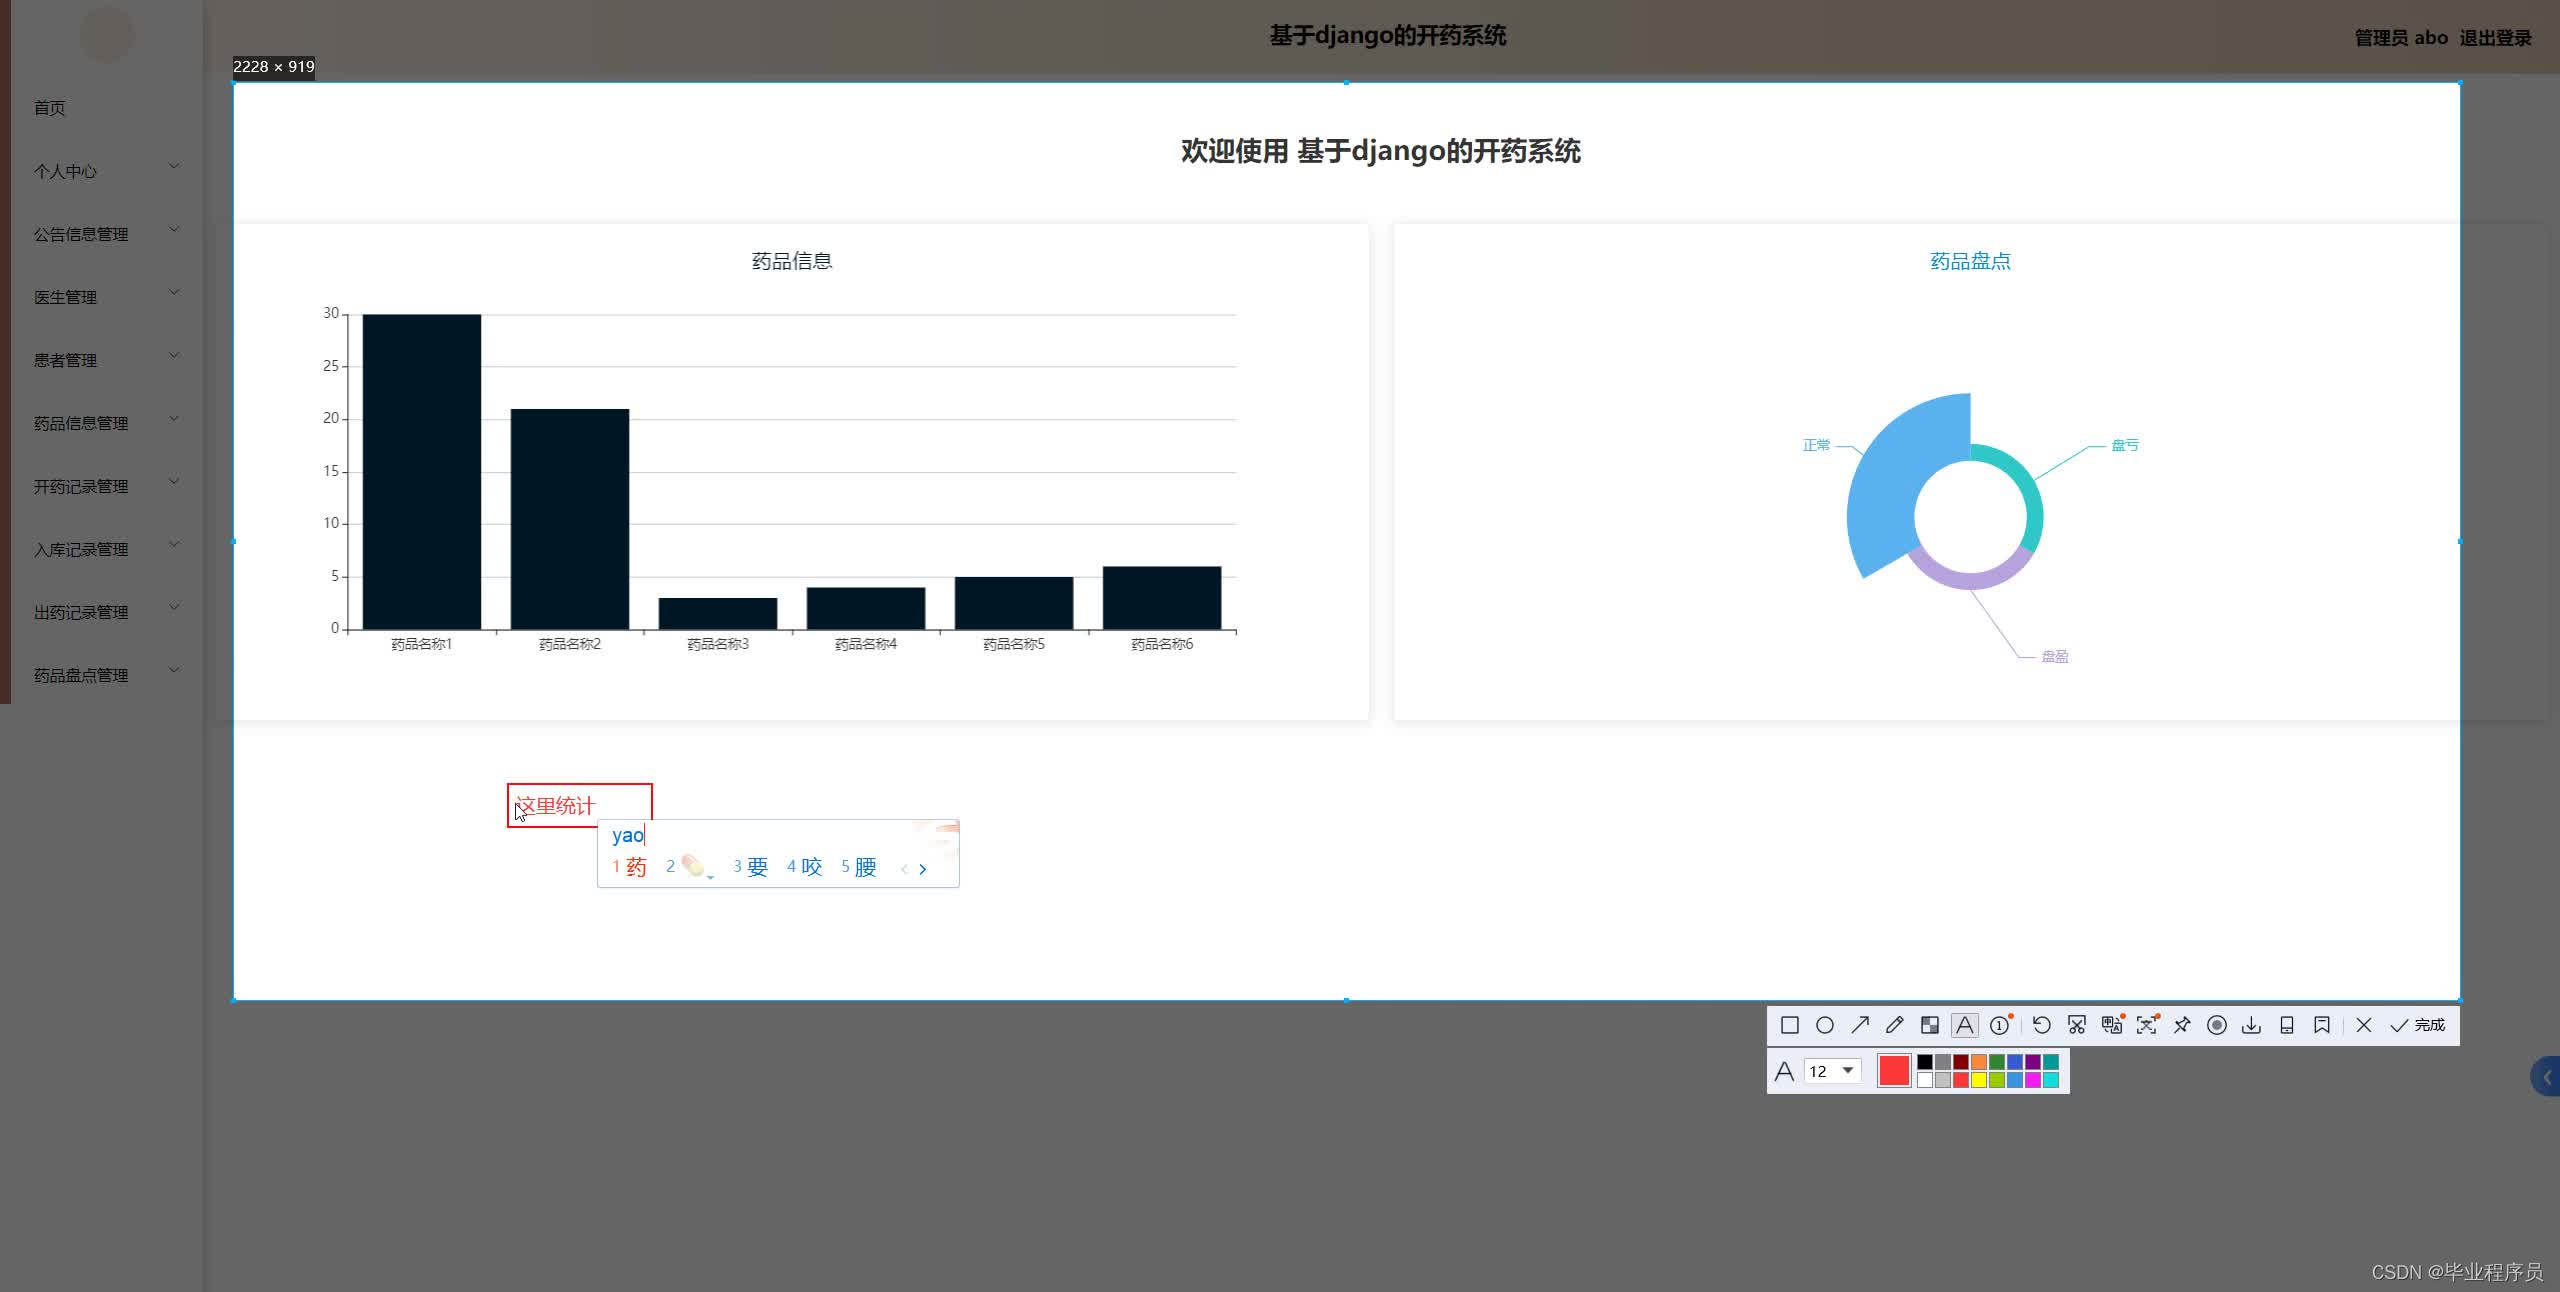Click the 管理员 abo user label
The height and width of the screenshot is (1292, 2560).
click(x=2401, y=38)
